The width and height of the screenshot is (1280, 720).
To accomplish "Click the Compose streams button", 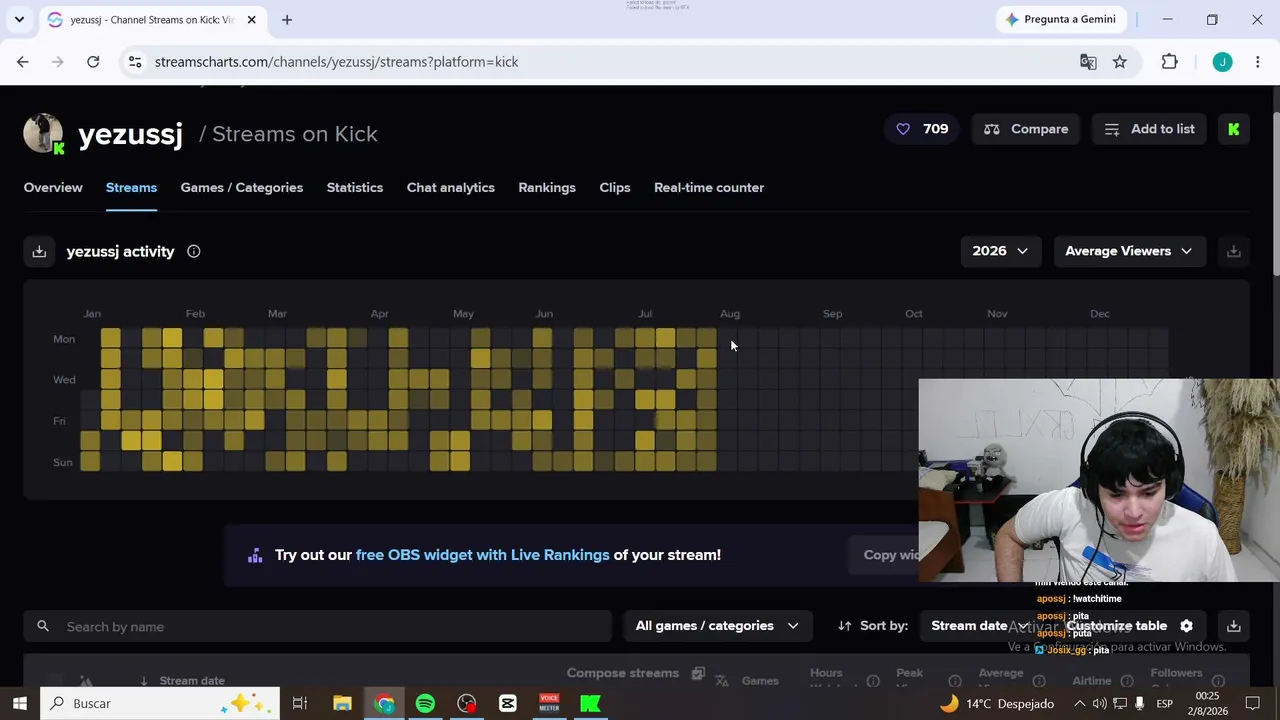I will (x=636, y=674).
